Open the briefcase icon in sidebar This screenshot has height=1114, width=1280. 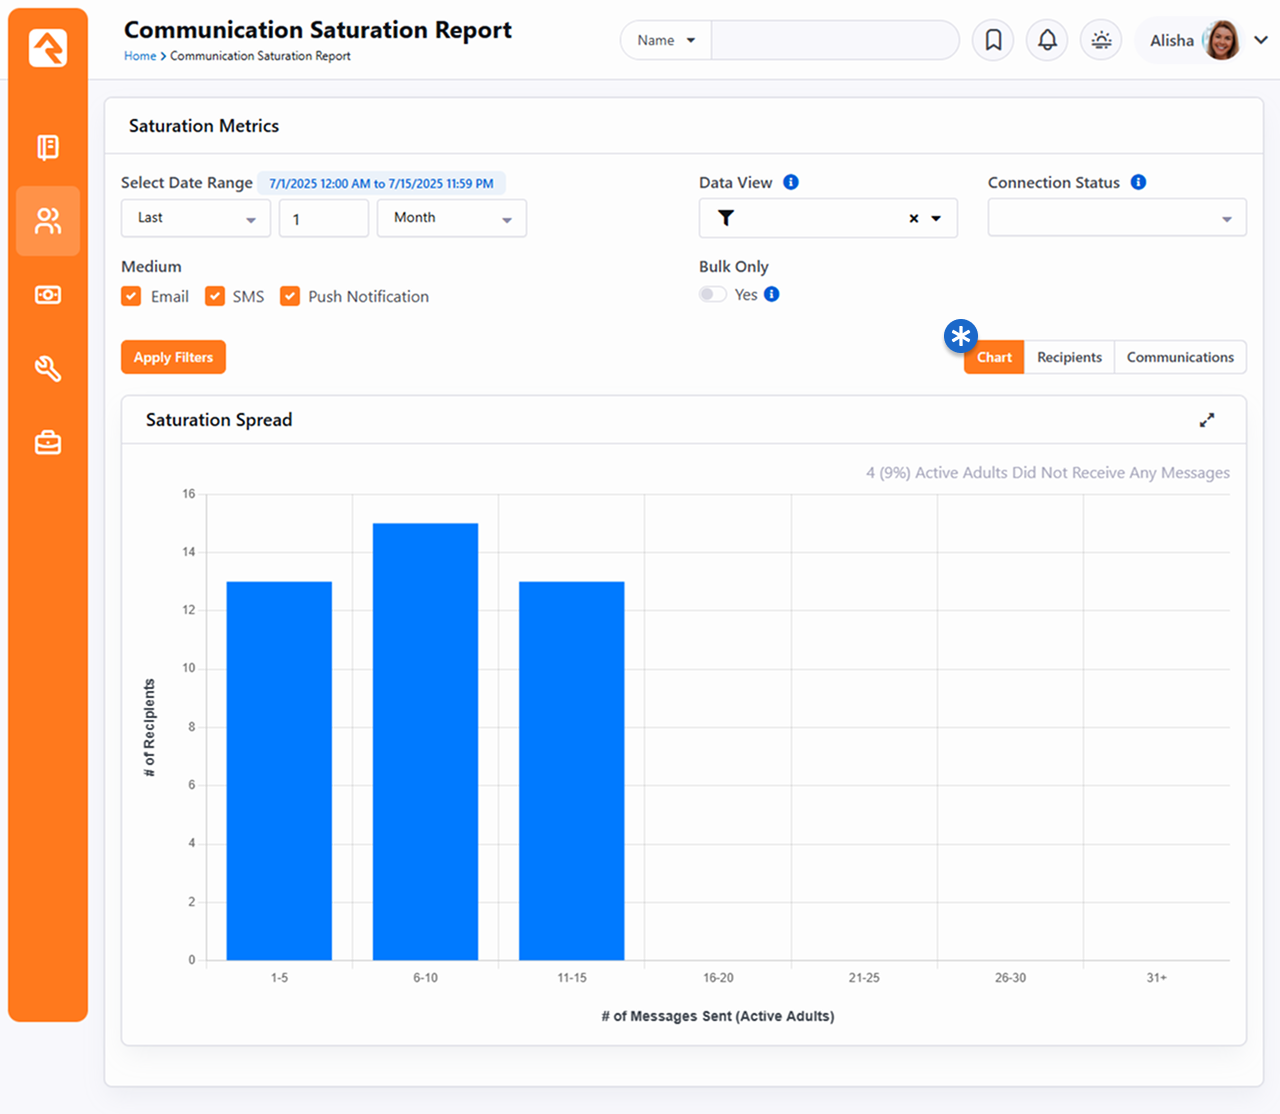pos(48,442)
